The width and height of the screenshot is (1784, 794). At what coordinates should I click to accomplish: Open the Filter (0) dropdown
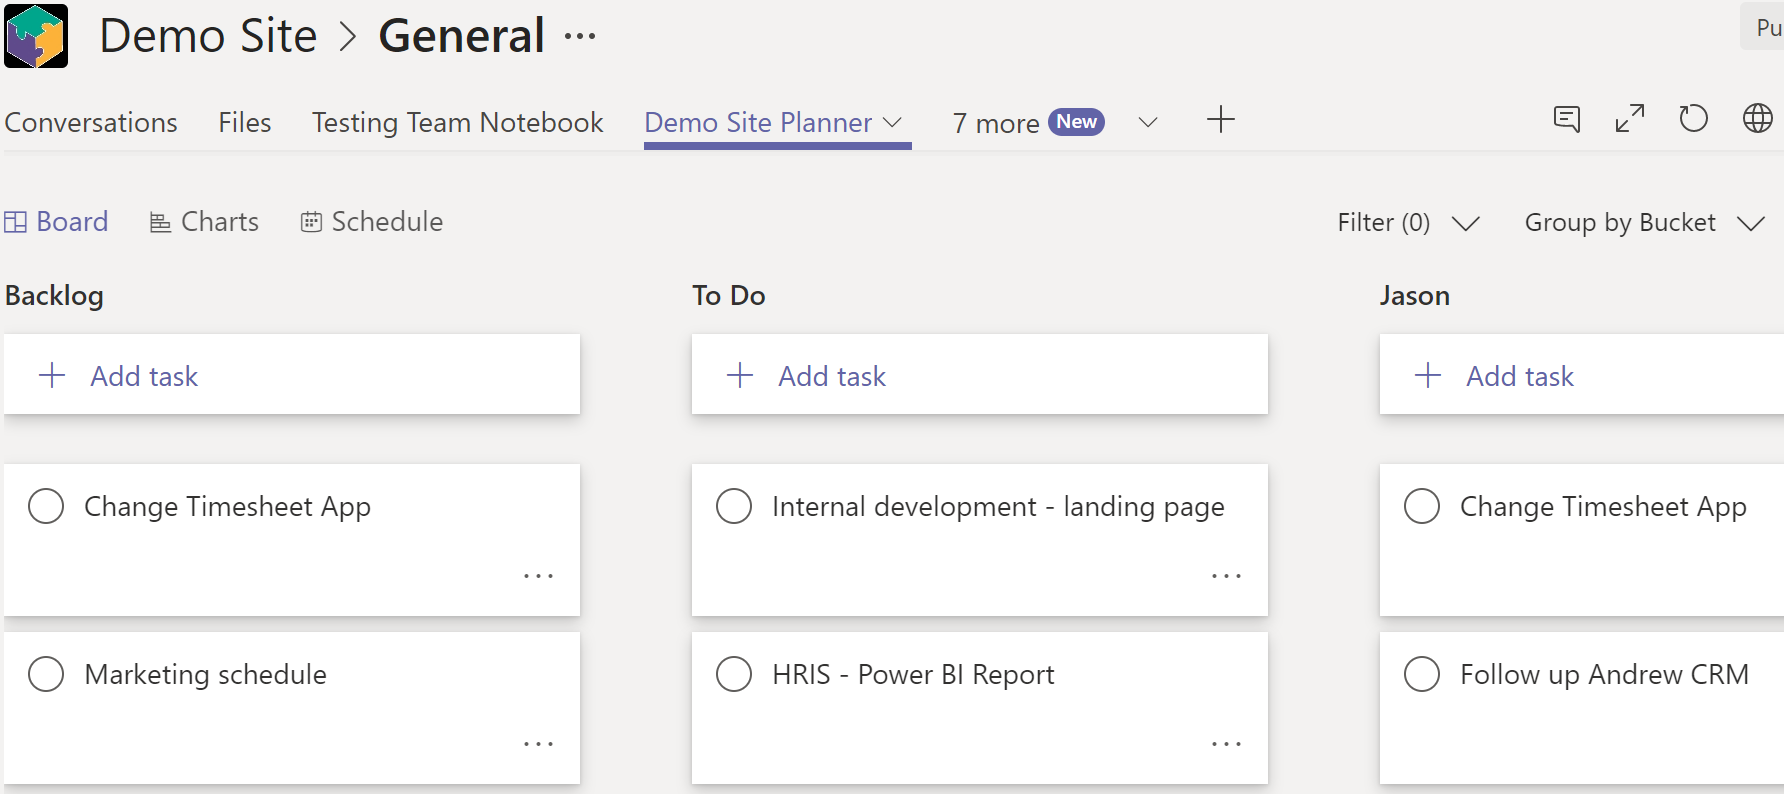[x=1408, y=222]
